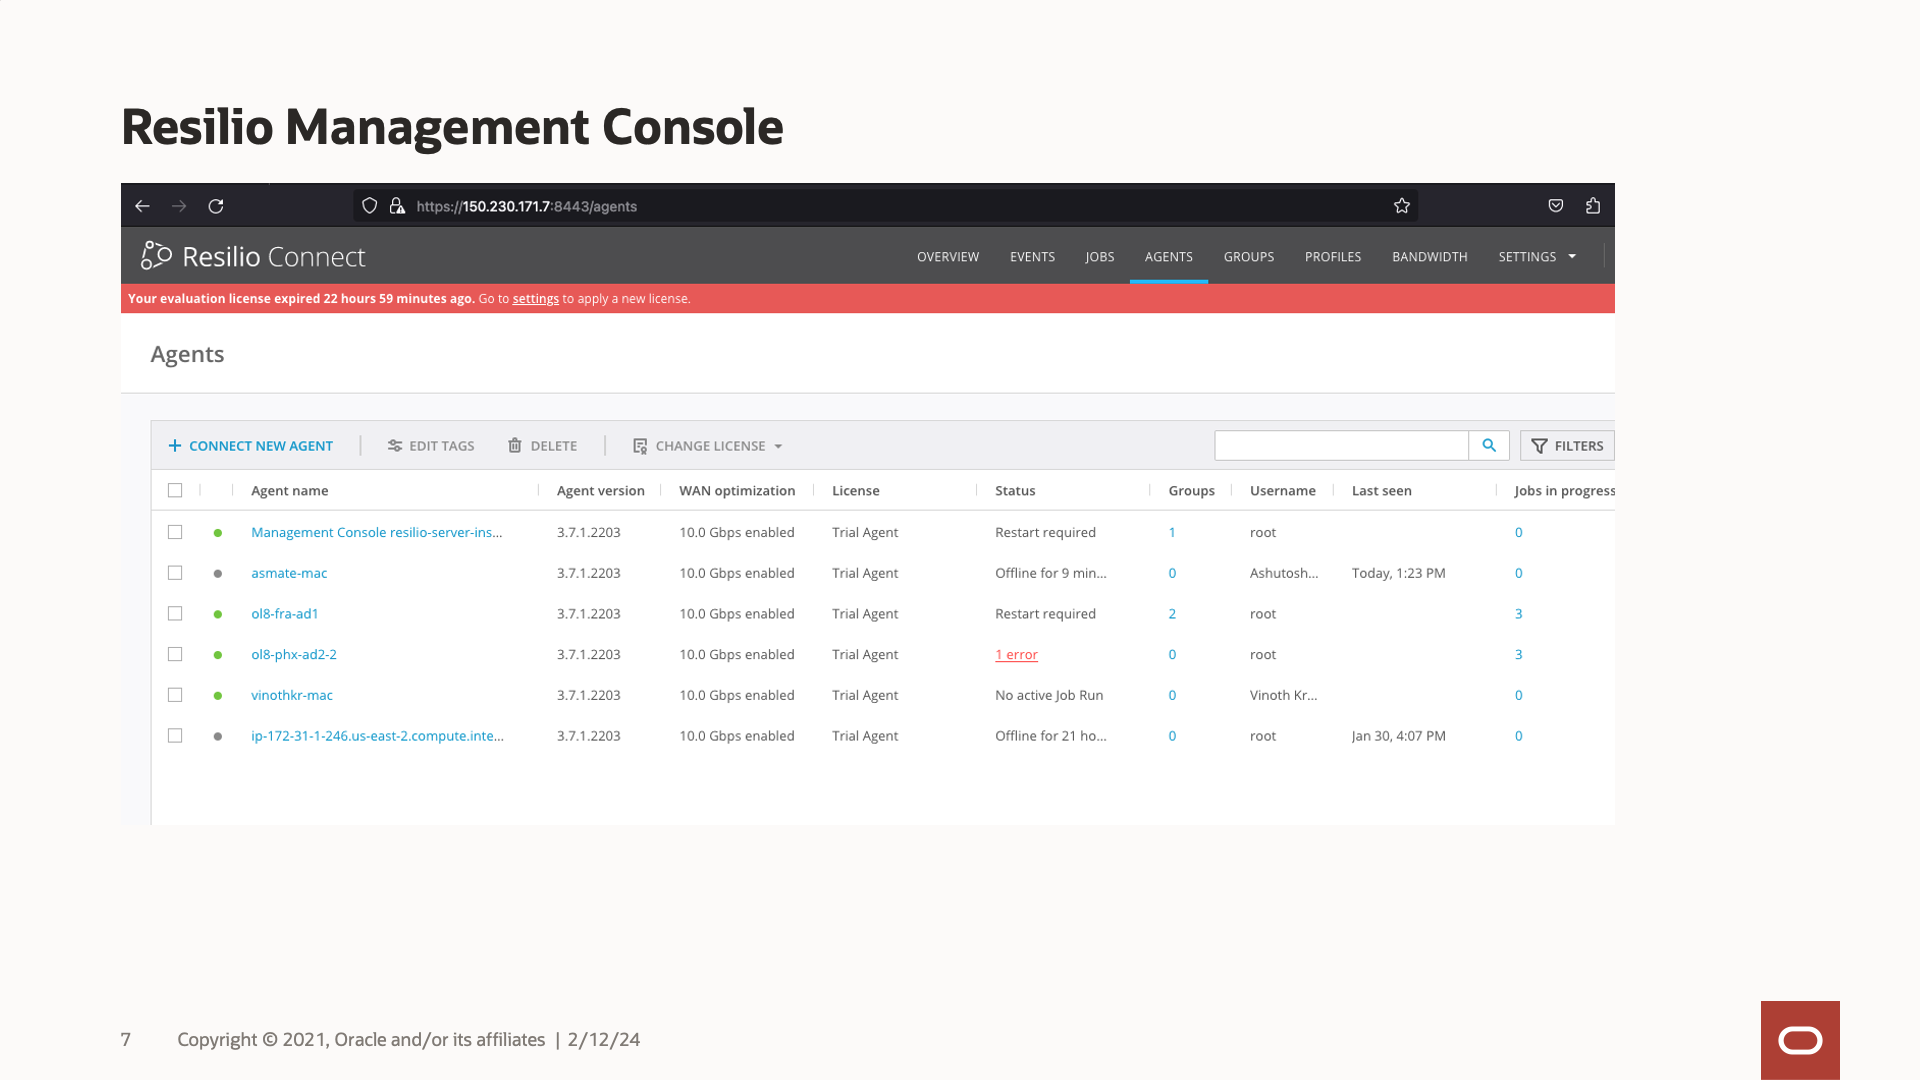Open filters via the funnel icon
Screen dimensions: 1920x1080
point(1539,445)
